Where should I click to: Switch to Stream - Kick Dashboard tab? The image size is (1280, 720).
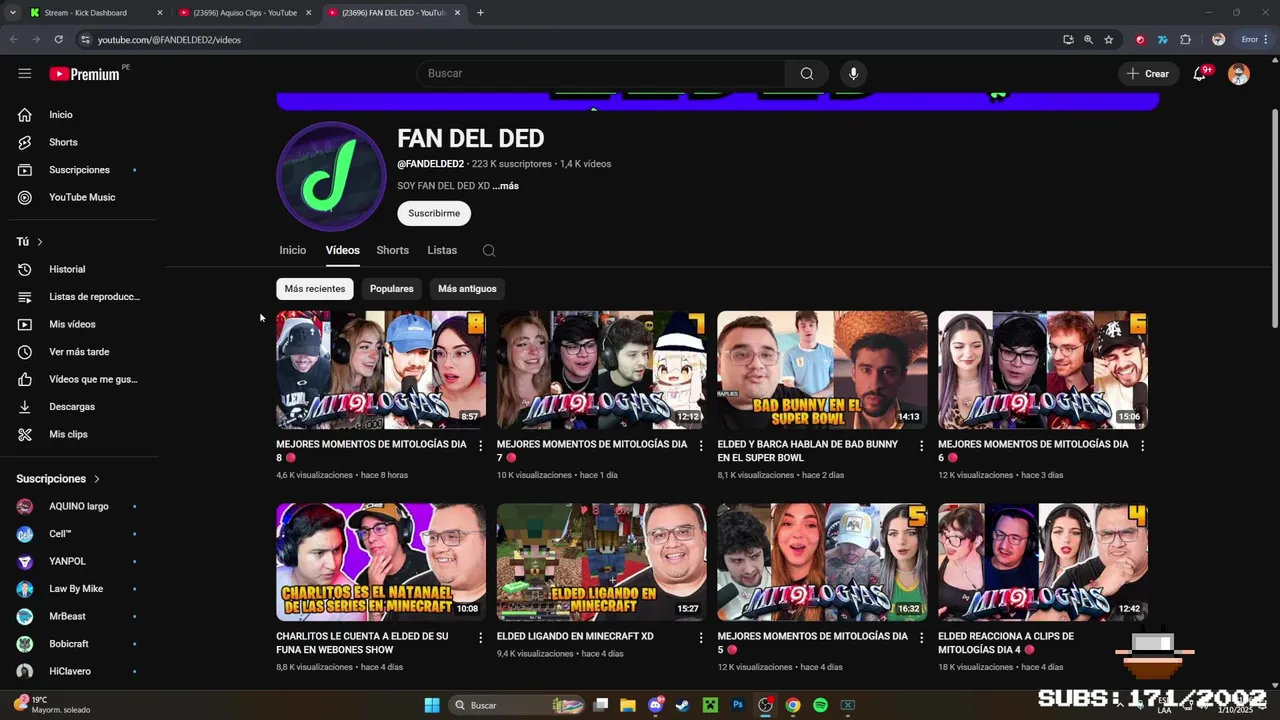(95, 13)
